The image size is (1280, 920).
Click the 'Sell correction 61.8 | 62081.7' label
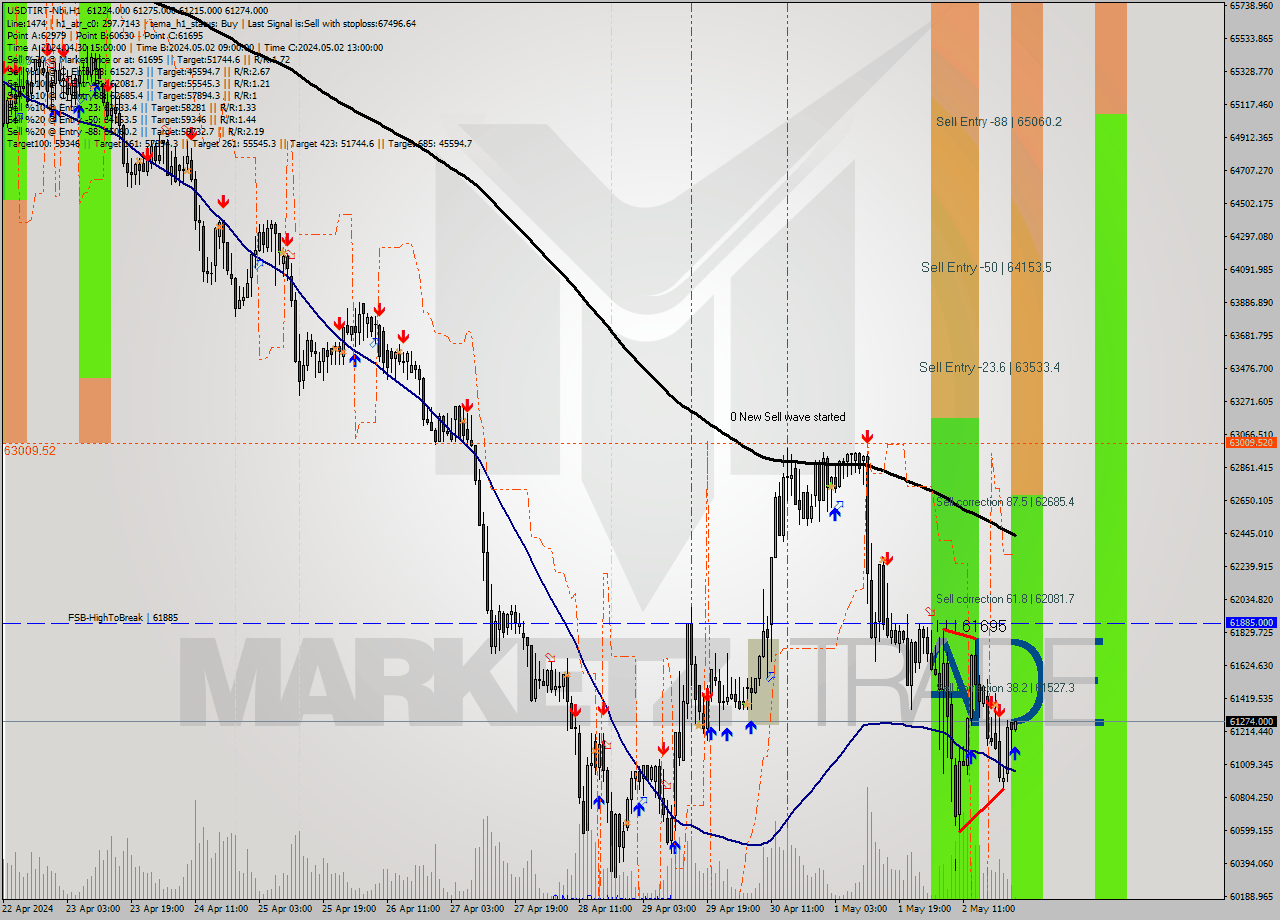pyautogui.click(x=1005, y=599)
